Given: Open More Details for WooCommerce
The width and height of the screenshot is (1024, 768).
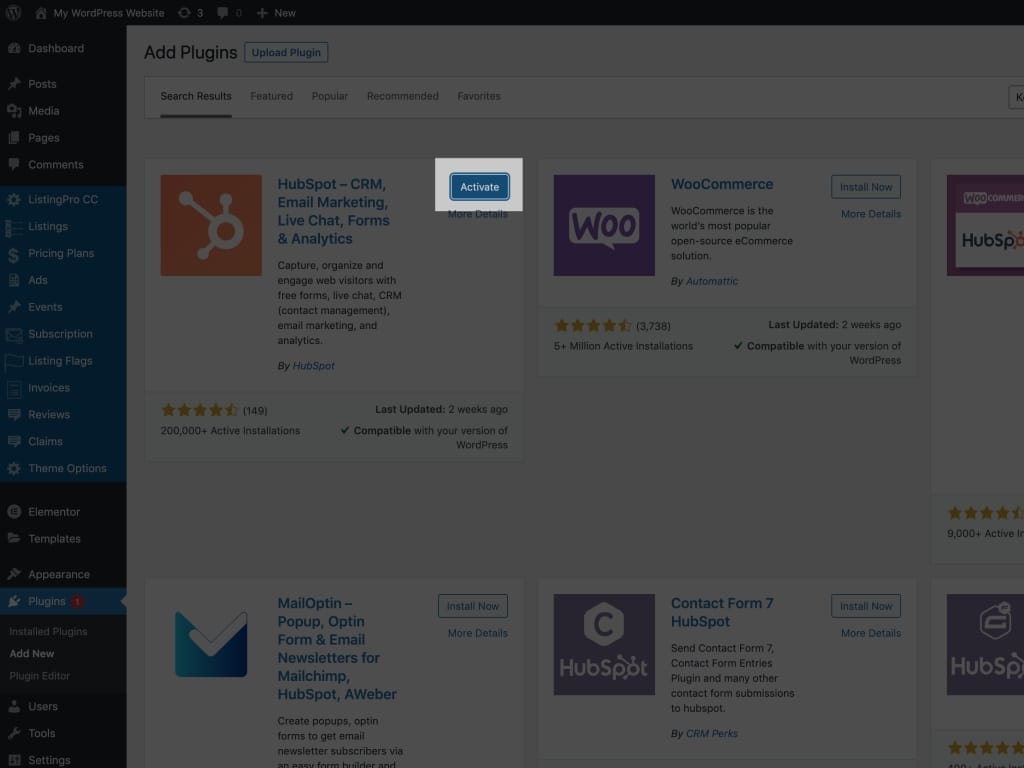Looking at the screenshot, I should click(x=871, y=214).
